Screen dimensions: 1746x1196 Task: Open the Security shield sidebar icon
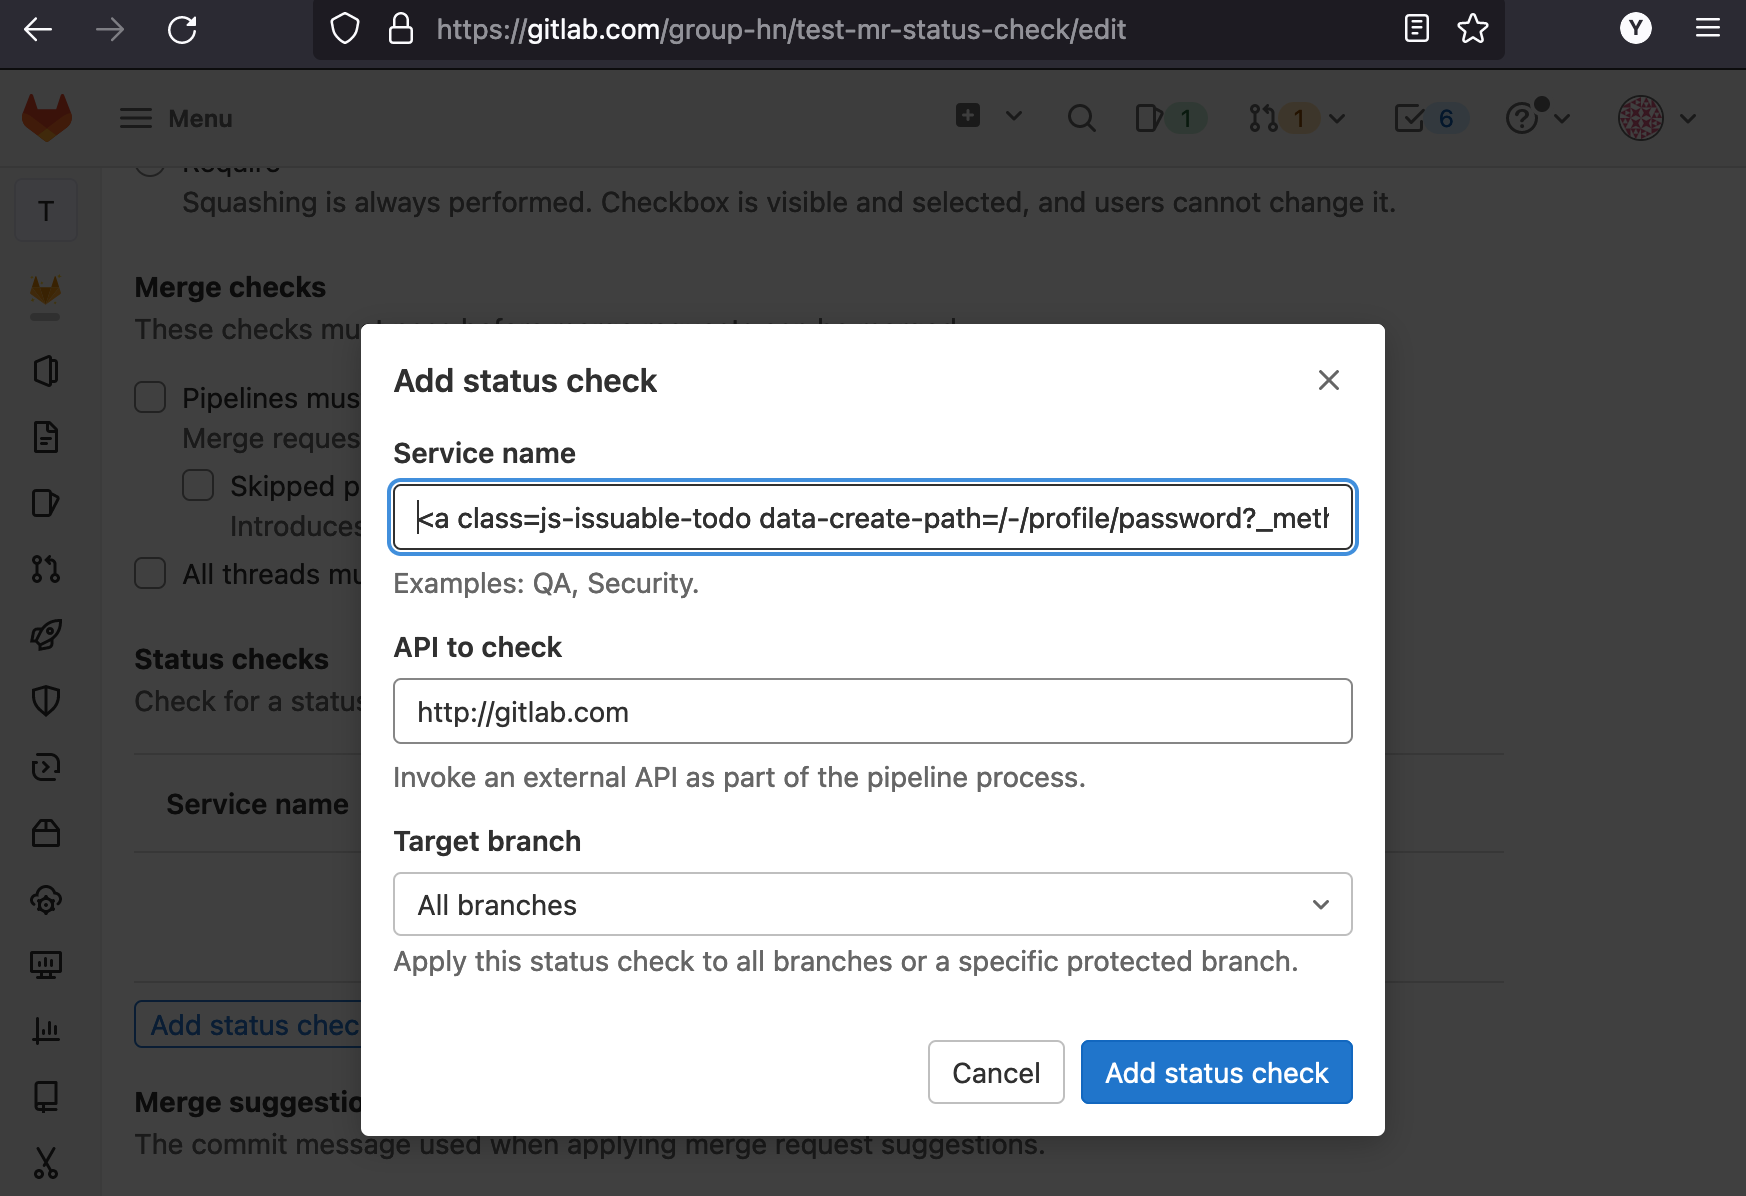point(46,700)
